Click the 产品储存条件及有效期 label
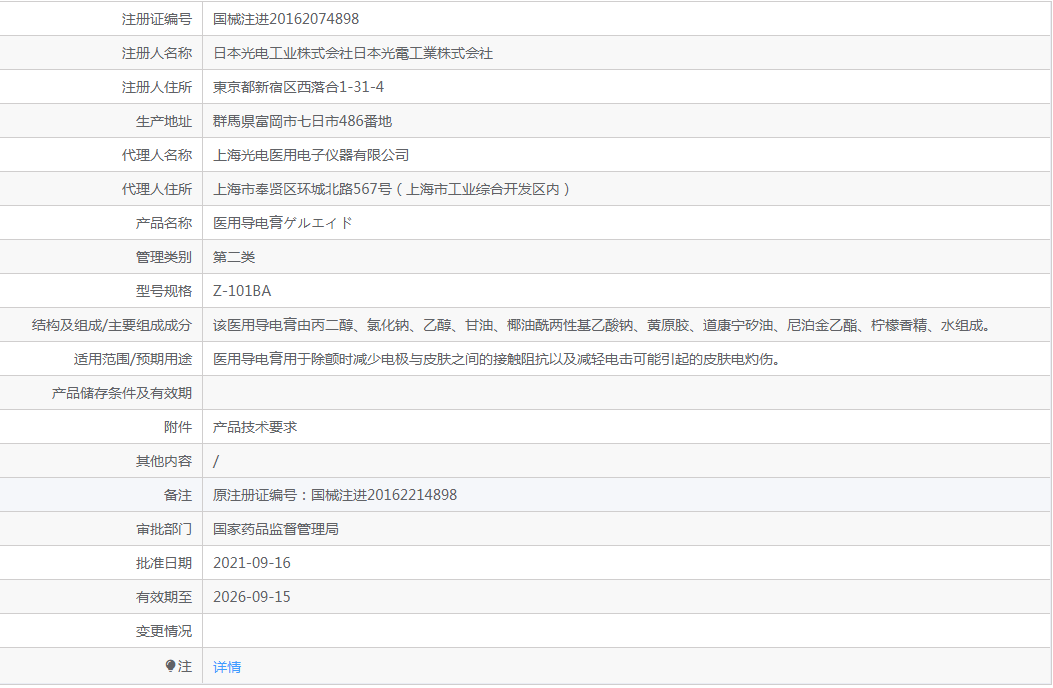Screen dimensions: 1053x688 click(122, 393)
